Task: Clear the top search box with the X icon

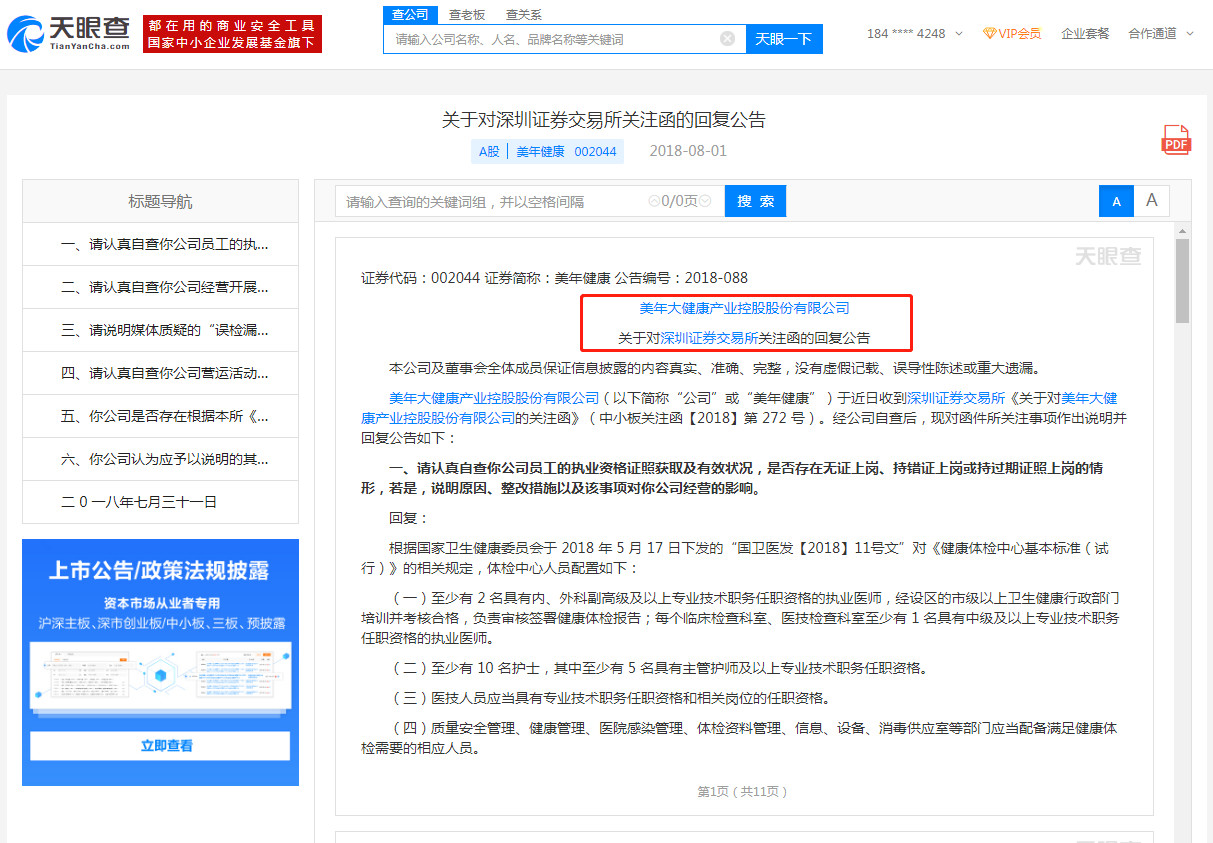Action: [x=727, y=39]
